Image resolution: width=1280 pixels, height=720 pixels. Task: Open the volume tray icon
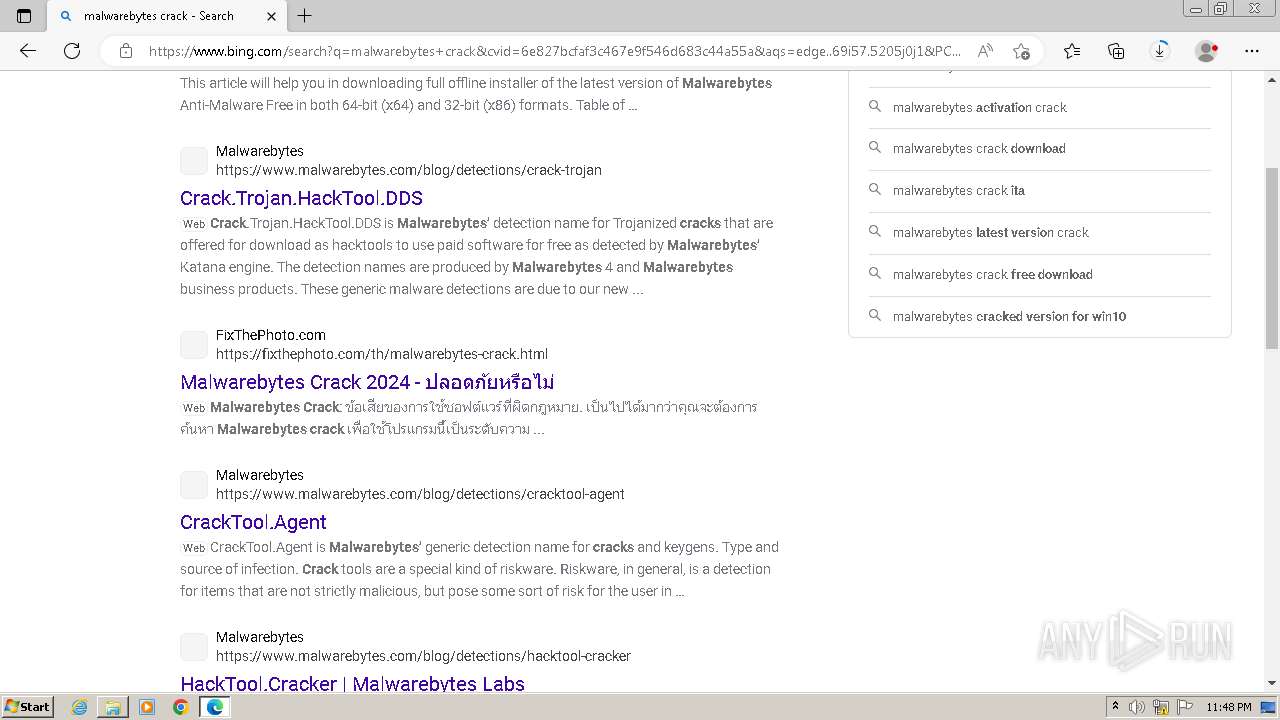(x=1137, y=707)
